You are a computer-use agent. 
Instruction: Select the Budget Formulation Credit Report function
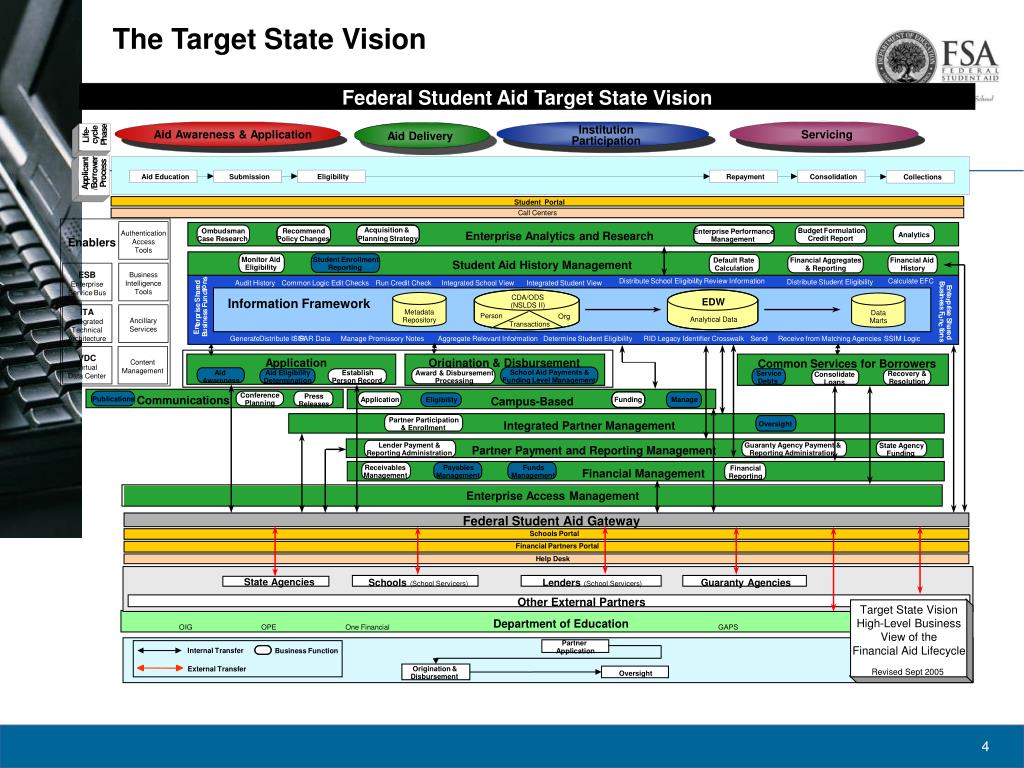click(x=831, y=234)
